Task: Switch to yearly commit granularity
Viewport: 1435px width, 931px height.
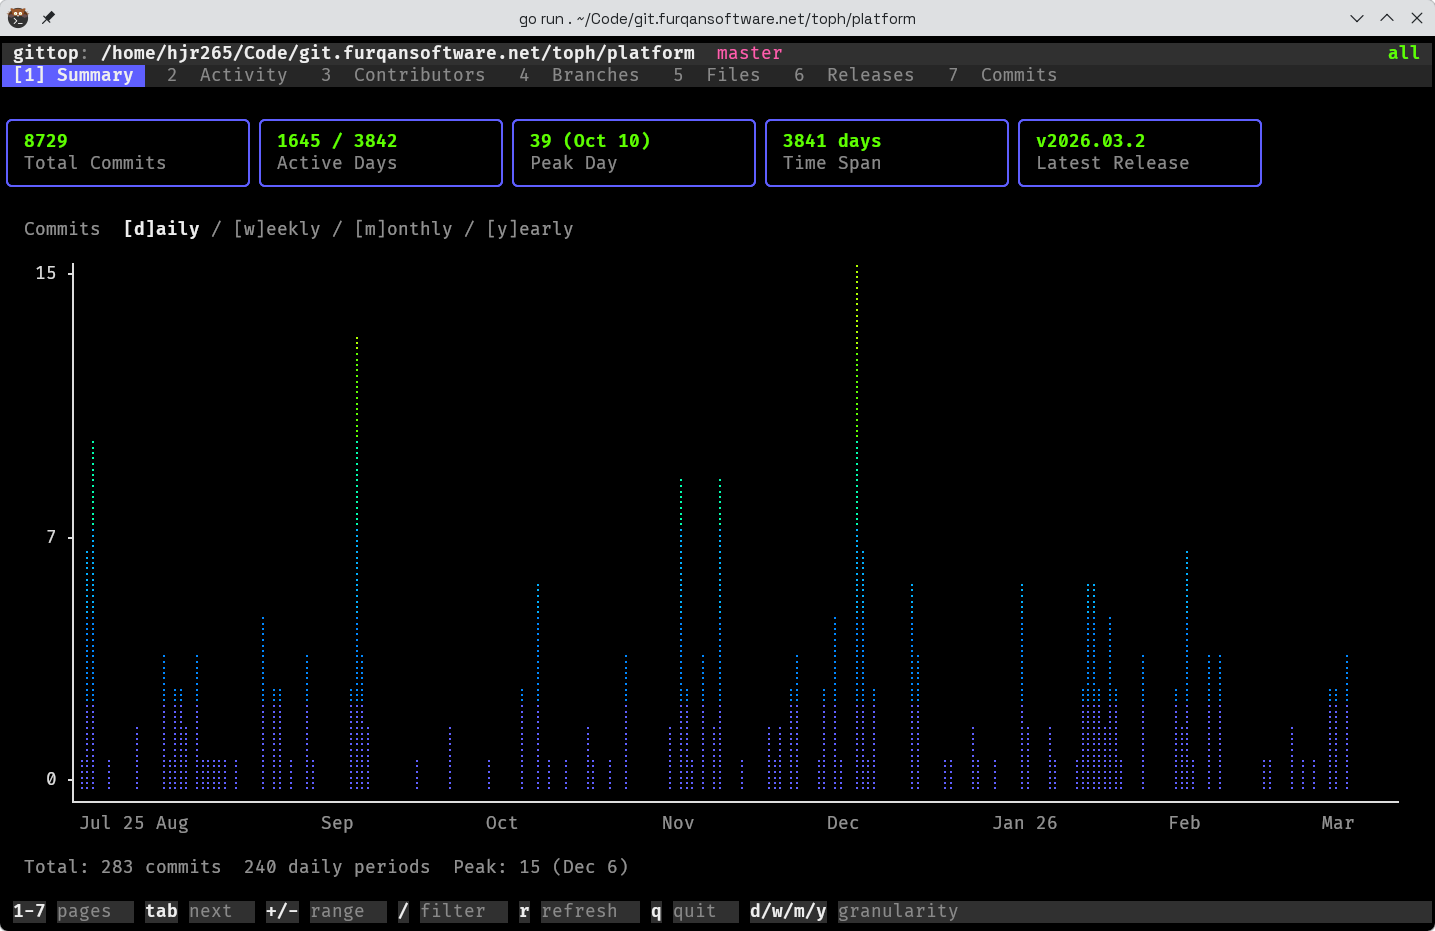Action: [530, 228]
